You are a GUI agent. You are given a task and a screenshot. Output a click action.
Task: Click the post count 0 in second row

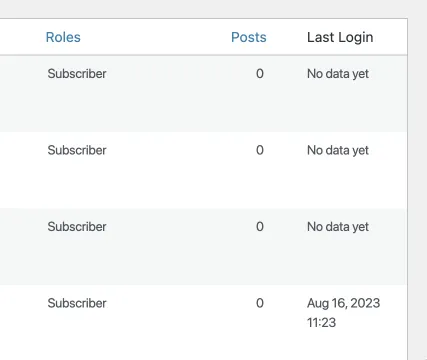pos(260,150)
